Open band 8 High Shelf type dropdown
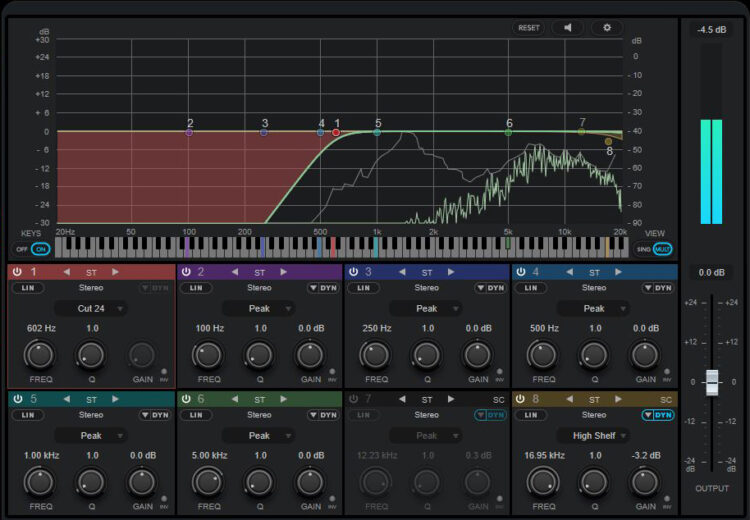Screen dimensions: 750x520 point(594,436)
